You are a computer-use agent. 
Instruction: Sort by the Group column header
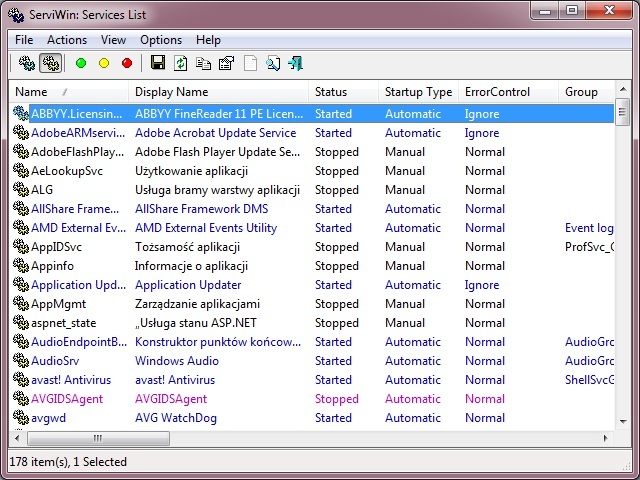(x=586, y=92)
